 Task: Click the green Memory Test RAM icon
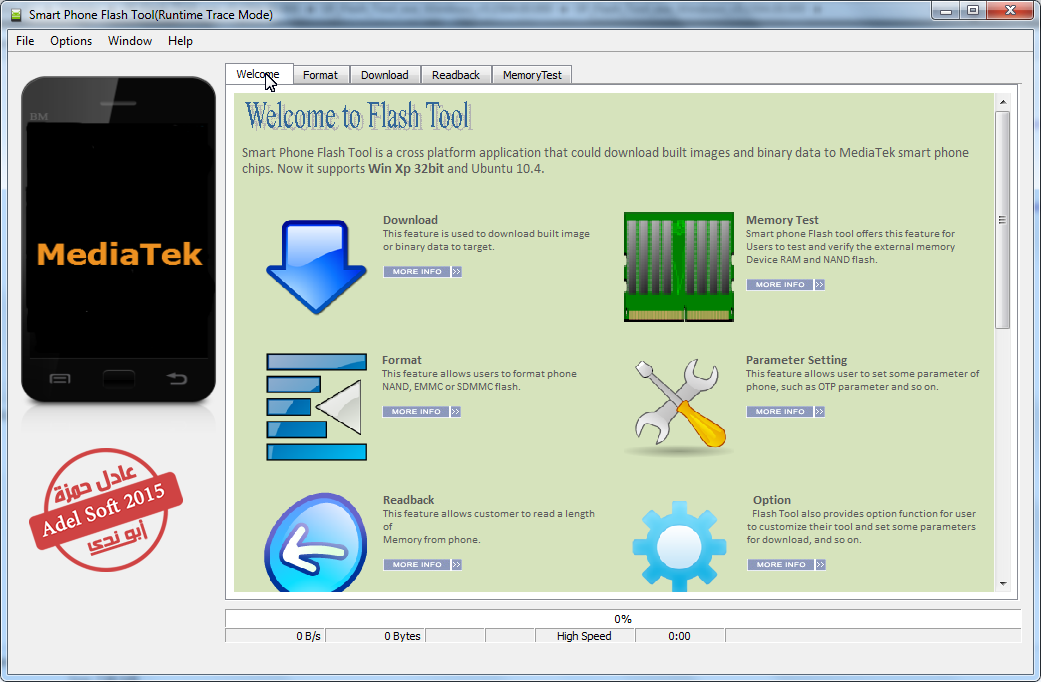pyautogui.click(x=679, y=267)
